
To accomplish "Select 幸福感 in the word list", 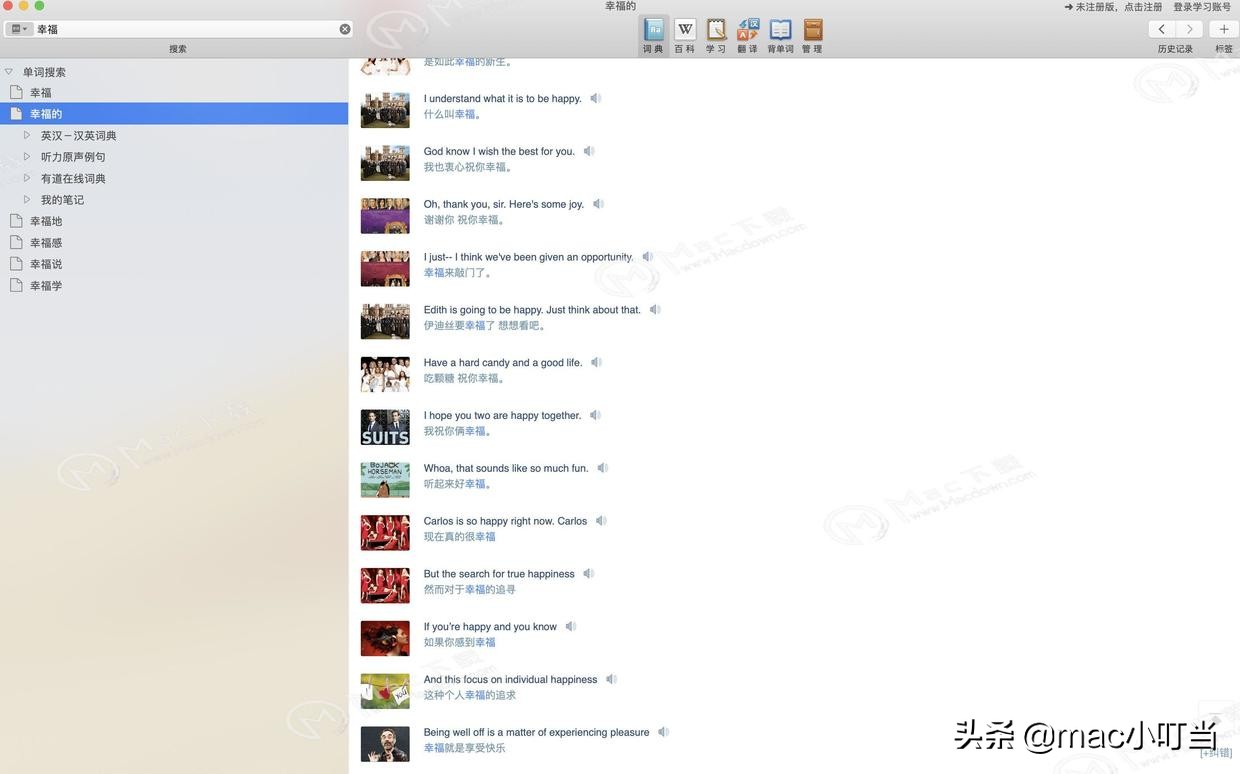I will (x=46, y=243).
